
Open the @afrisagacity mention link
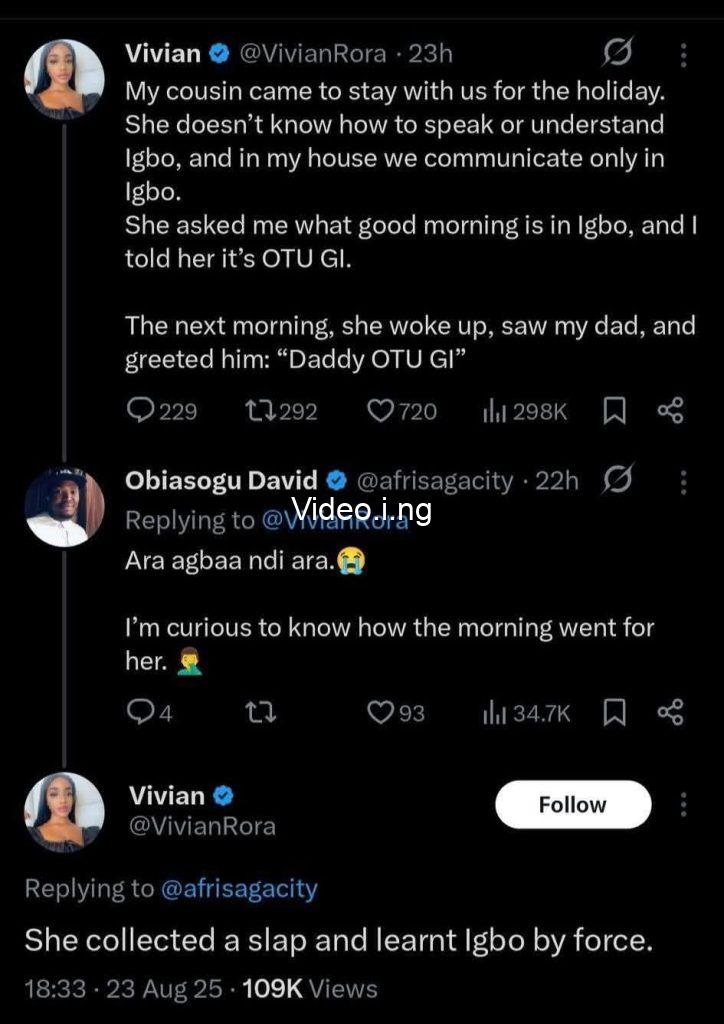coord(239,888)
